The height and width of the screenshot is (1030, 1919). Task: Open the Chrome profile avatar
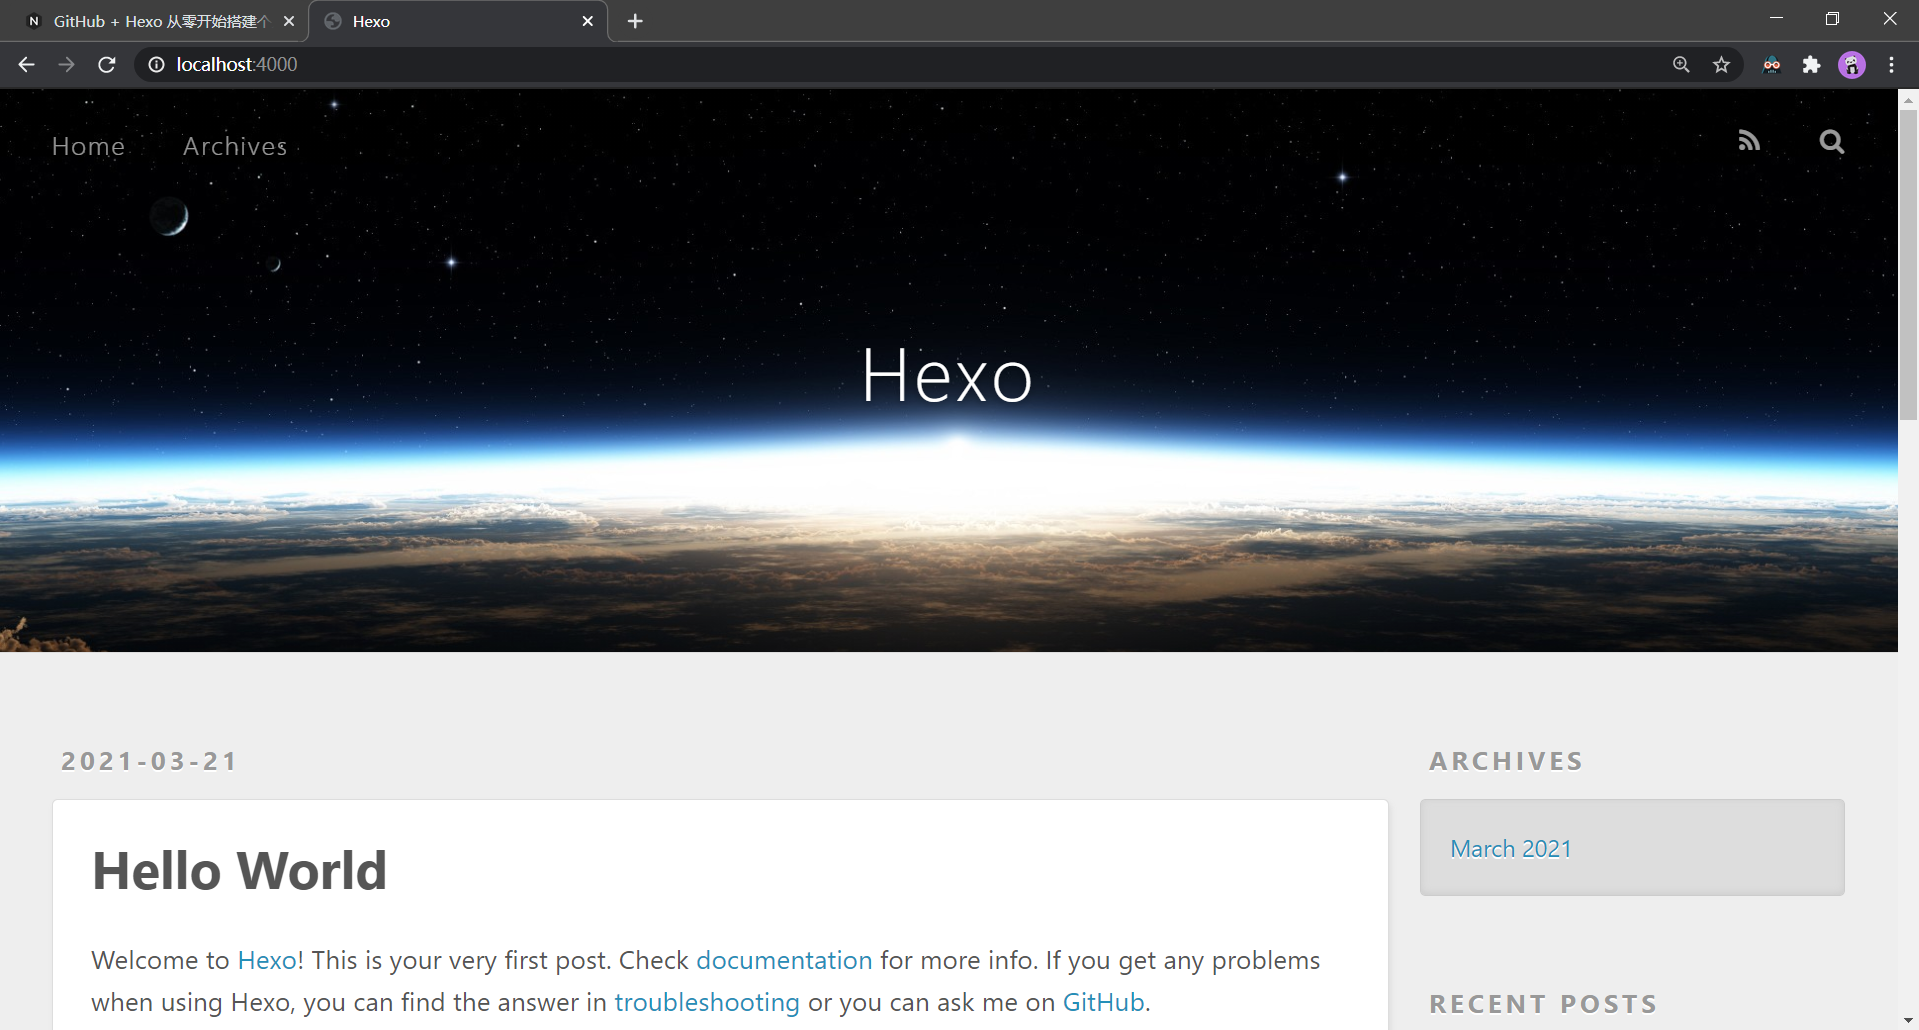click(x=1851, y=65)
